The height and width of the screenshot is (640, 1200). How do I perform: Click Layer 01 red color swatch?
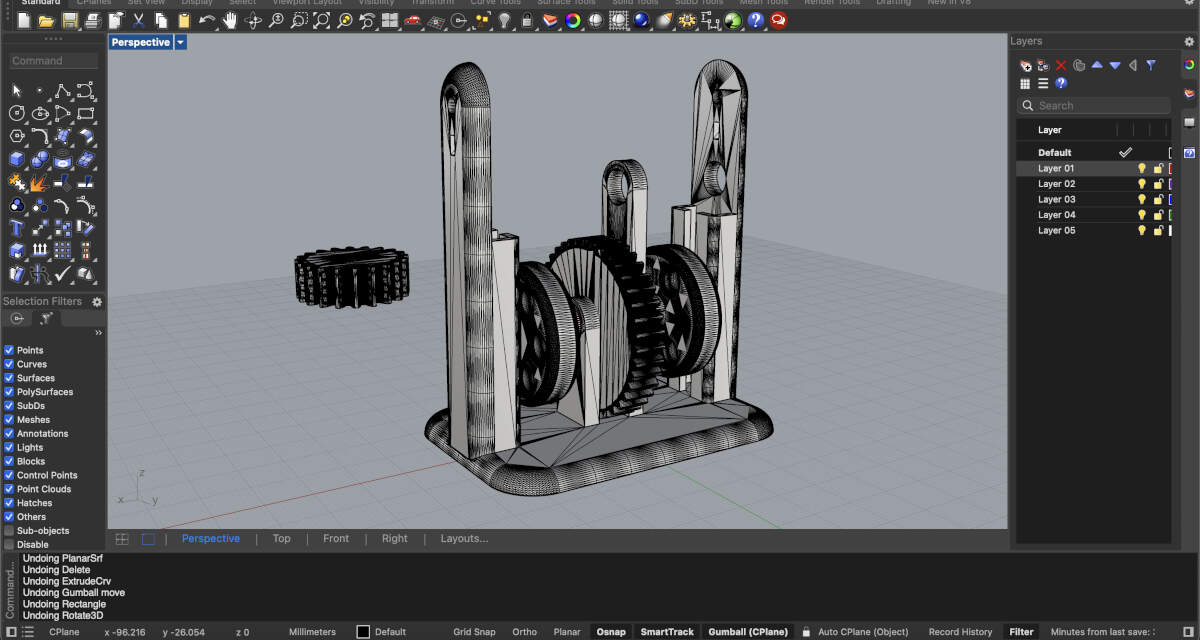pyautogui.click(x=1171, y=169)
